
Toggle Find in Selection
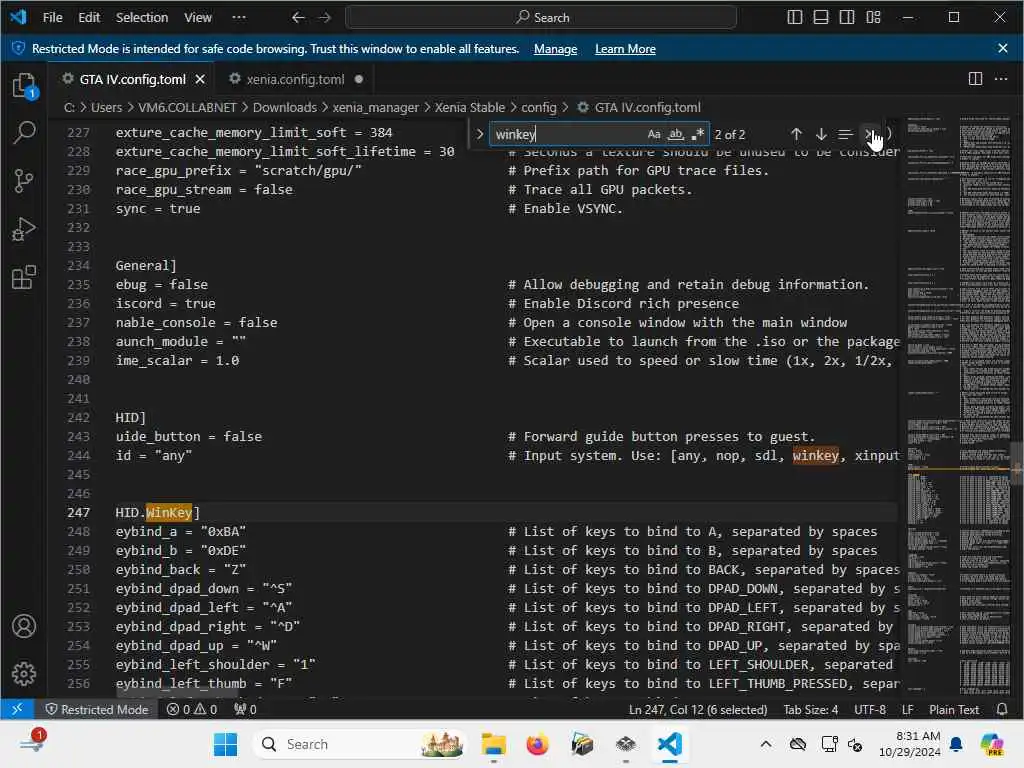[x=845, y=134]
